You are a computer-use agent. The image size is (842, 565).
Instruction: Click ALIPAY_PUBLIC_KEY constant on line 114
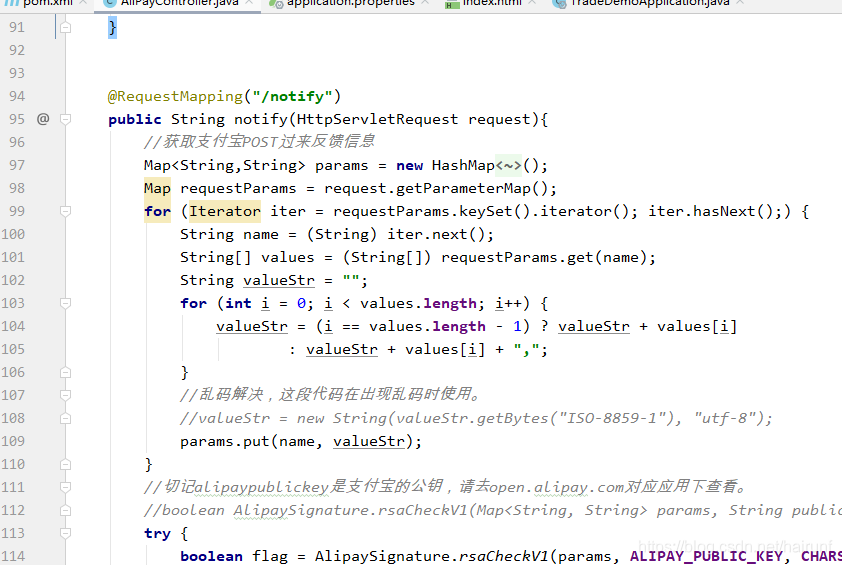pos(706,556)
